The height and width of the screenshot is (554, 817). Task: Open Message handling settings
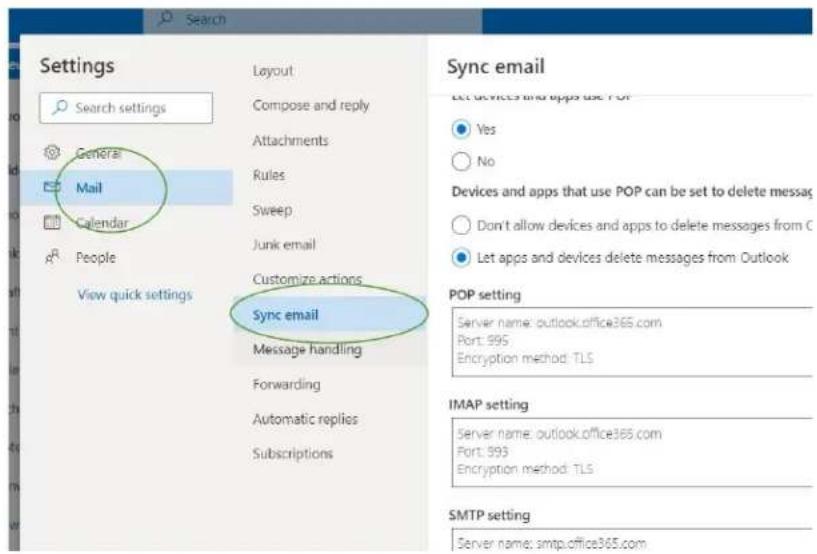click(307, 349)
